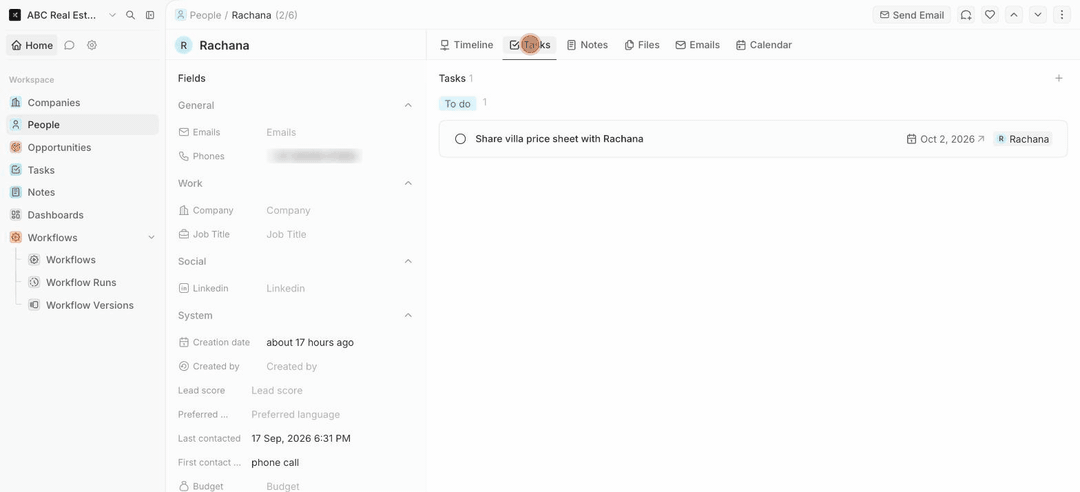The width and height of the screenshot is (1080, 492).
Task: Click the Preferred language field value
Action: tap(295, 415)
